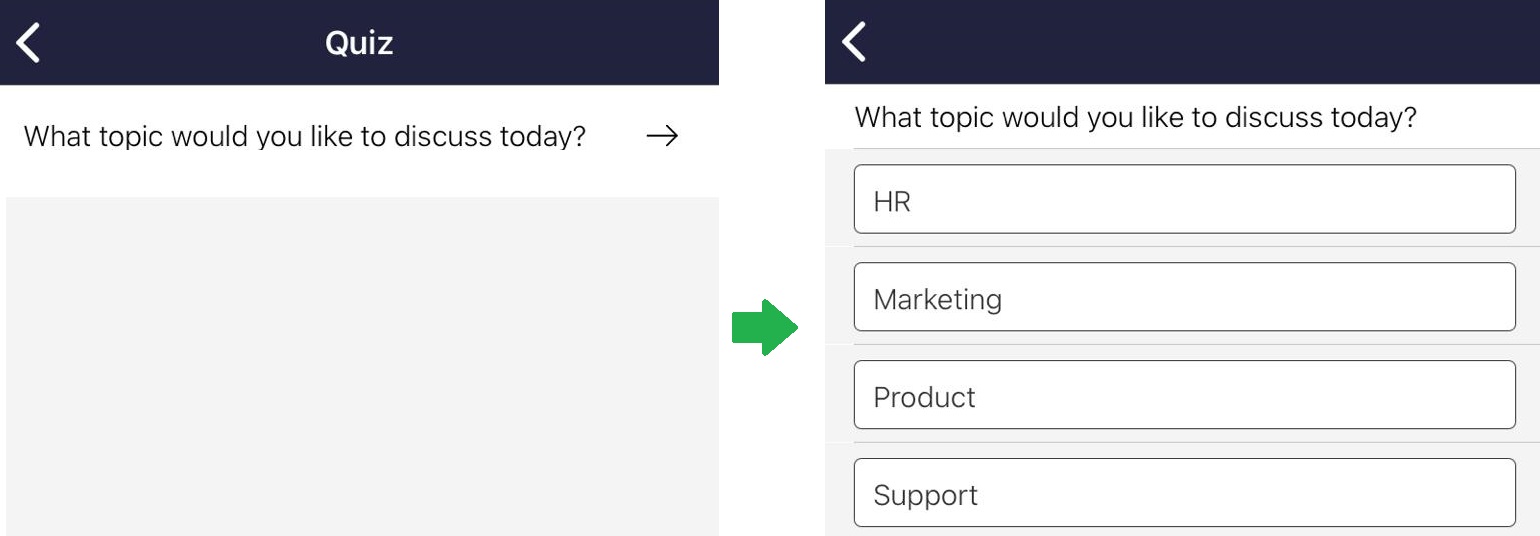Choose the Marketing answer option
This screenshot has width=1540, height=536.
point(1184,297)
